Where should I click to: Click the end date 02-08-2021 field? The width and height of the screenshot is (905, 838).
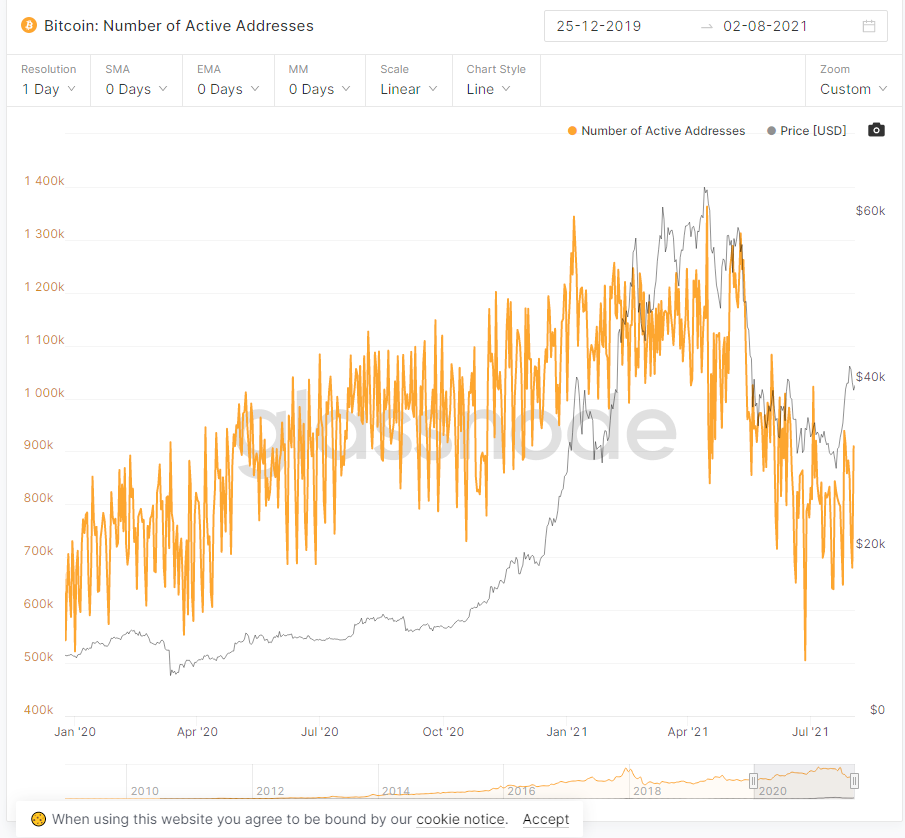point(765,26)
